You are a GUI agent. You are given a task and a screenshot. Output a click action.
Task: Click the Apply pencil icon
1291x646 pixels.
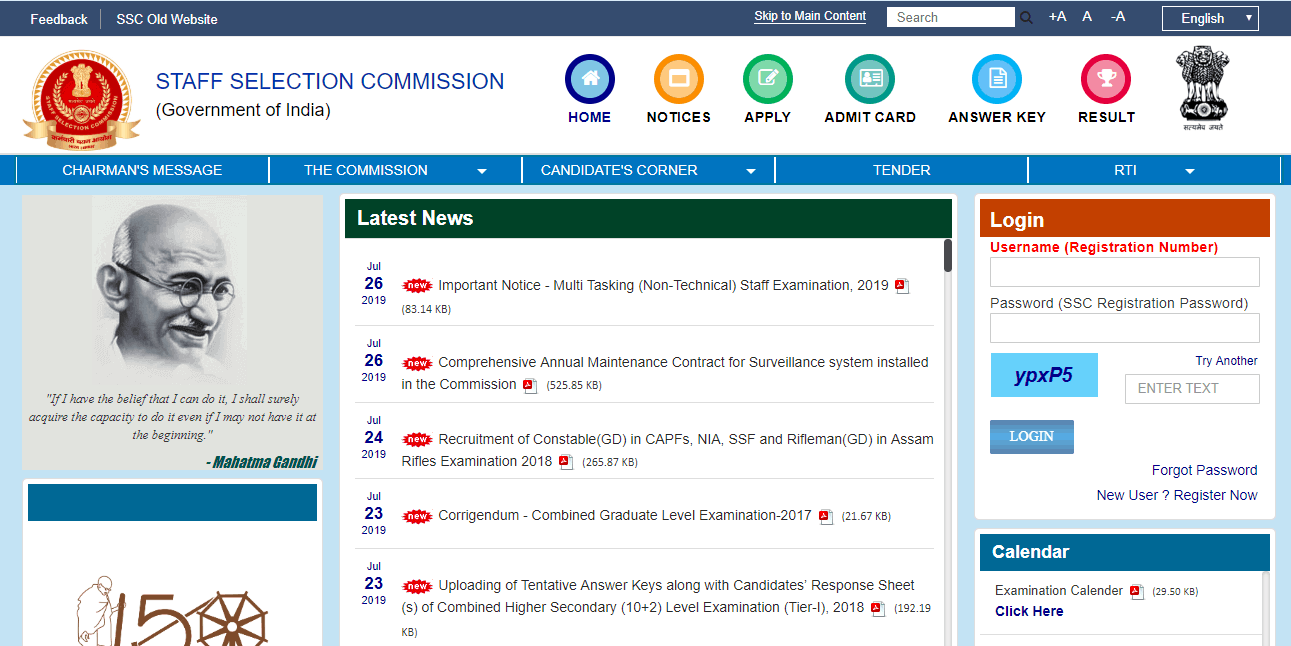(x=767, y=80)
